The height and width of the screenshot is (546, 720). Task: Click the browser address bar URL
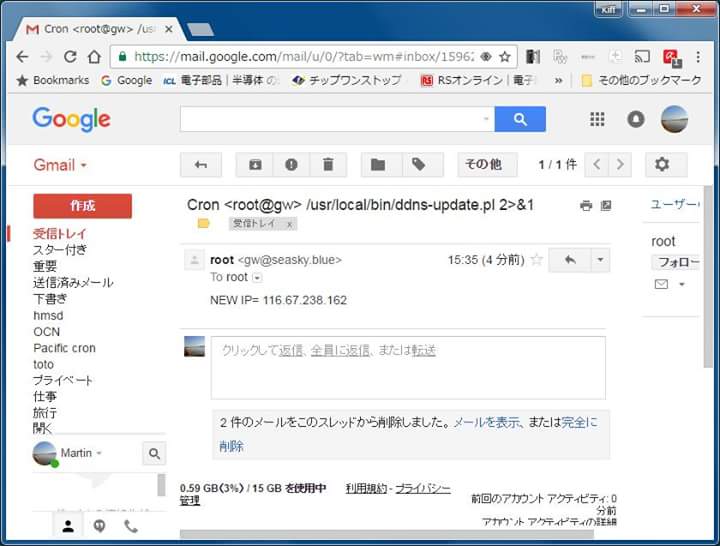304,57
